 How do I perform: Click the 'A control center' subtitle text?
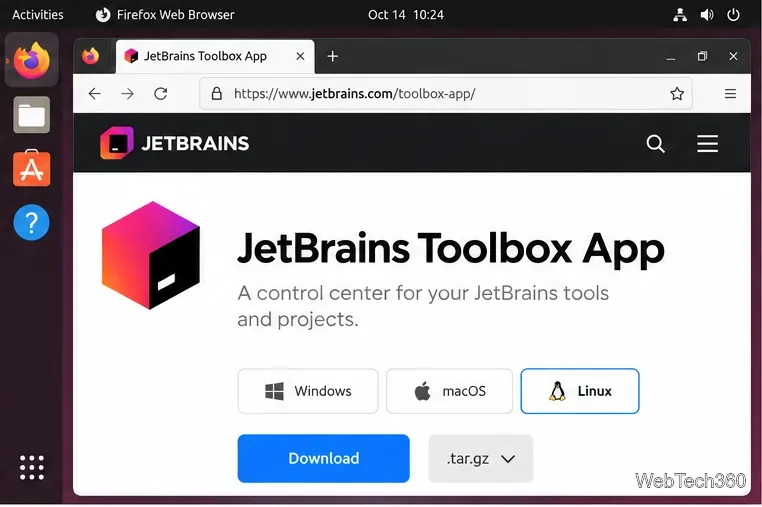(x=423, y=306)
